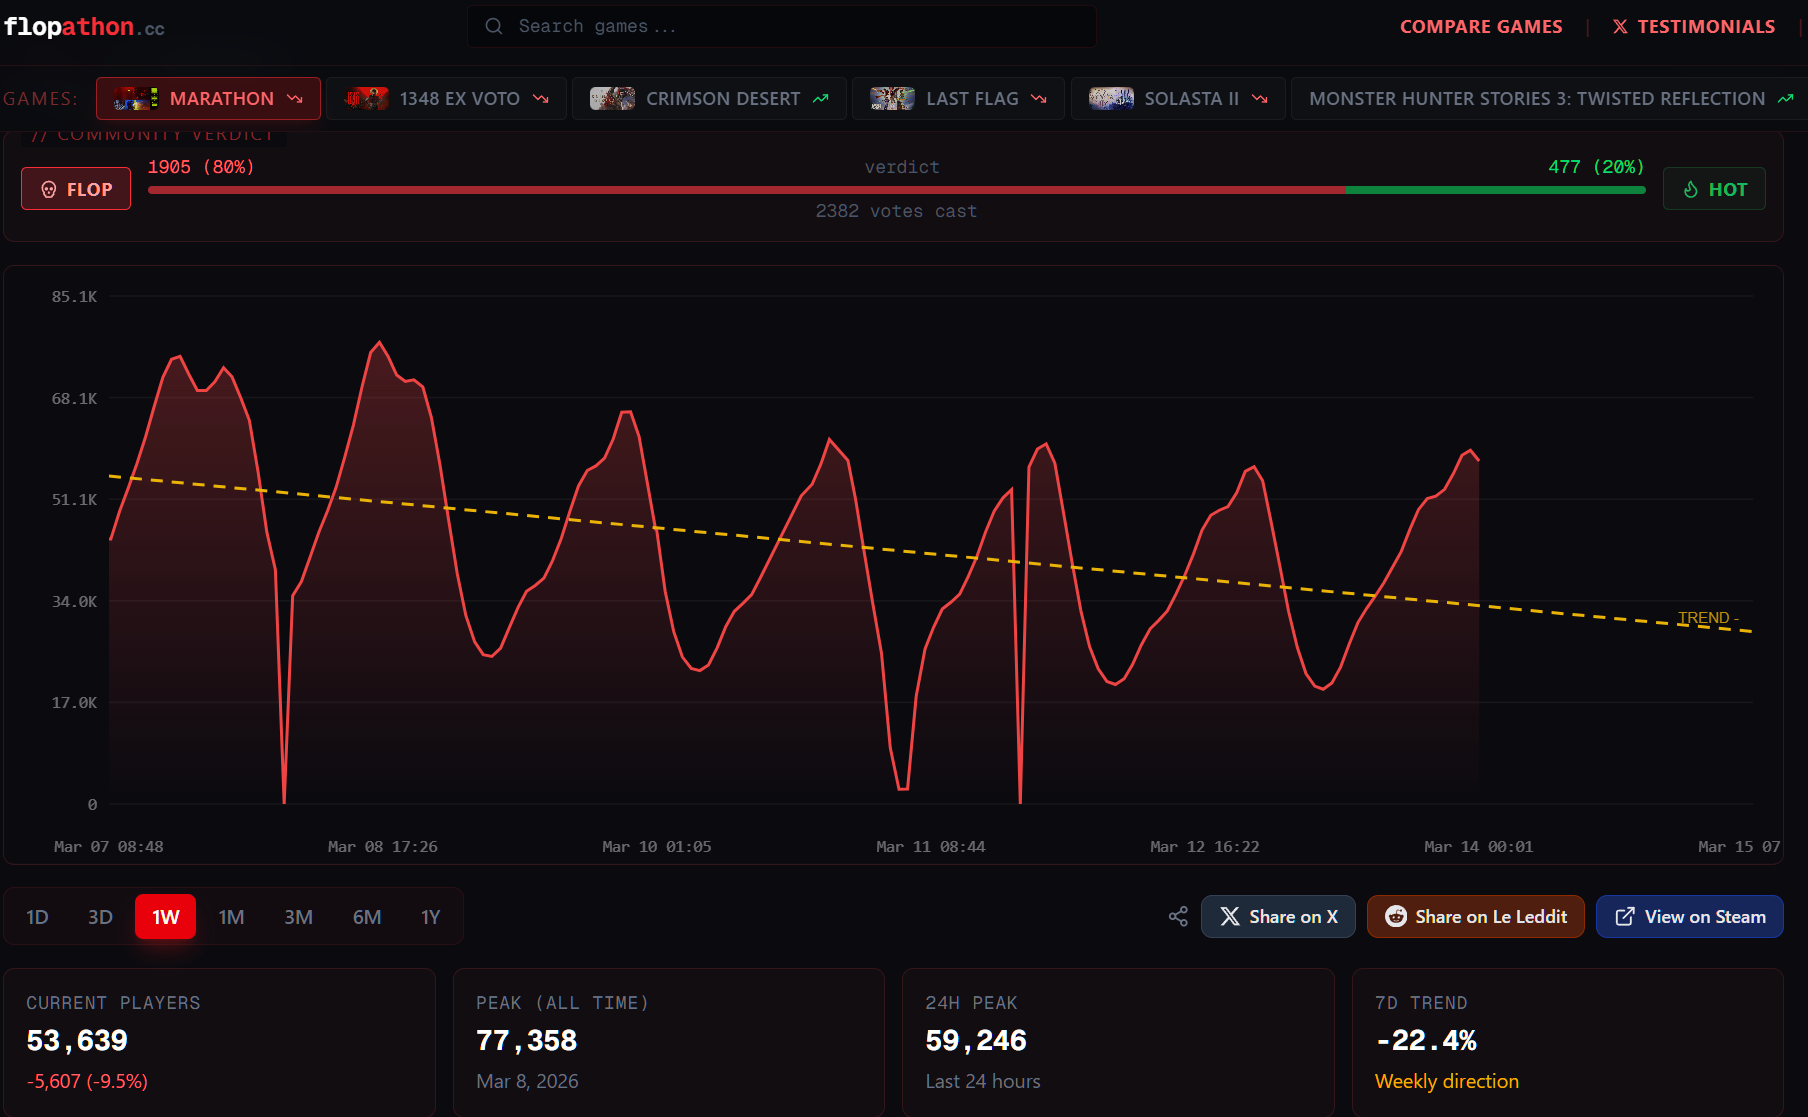Focus the Search games field
1808x1117 pixels.
coord(782,26)
